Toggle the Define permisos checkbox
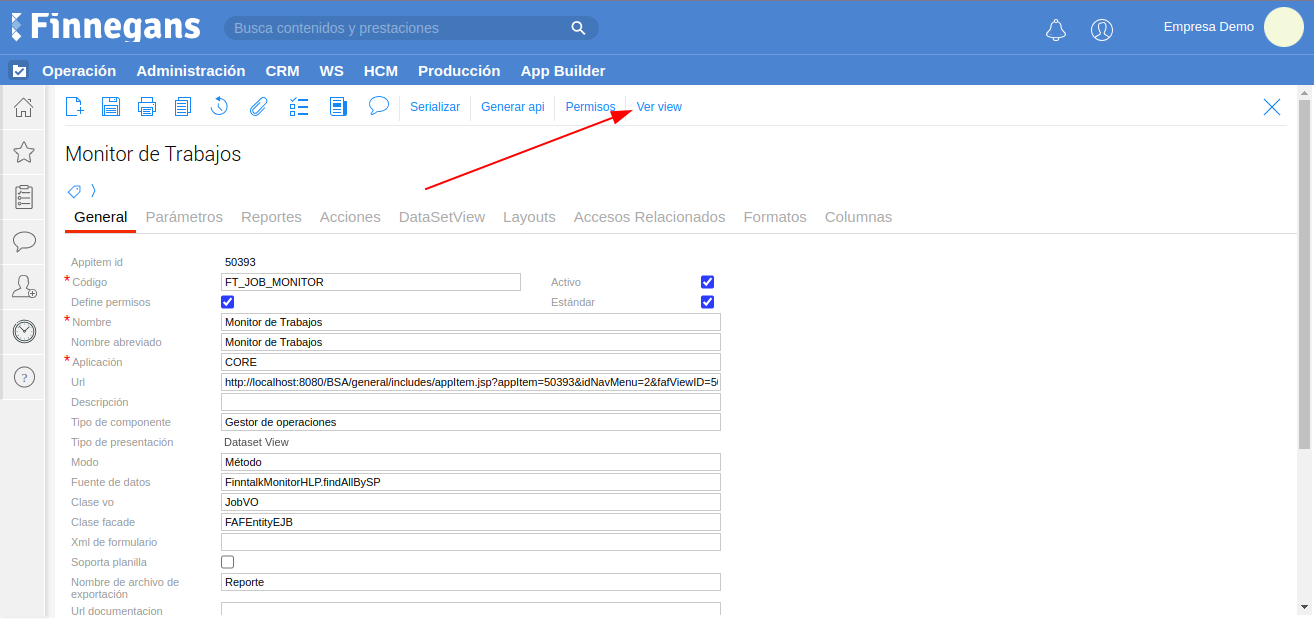Image resolution: width=1314 pixels, height=619 pixels. 228,302
